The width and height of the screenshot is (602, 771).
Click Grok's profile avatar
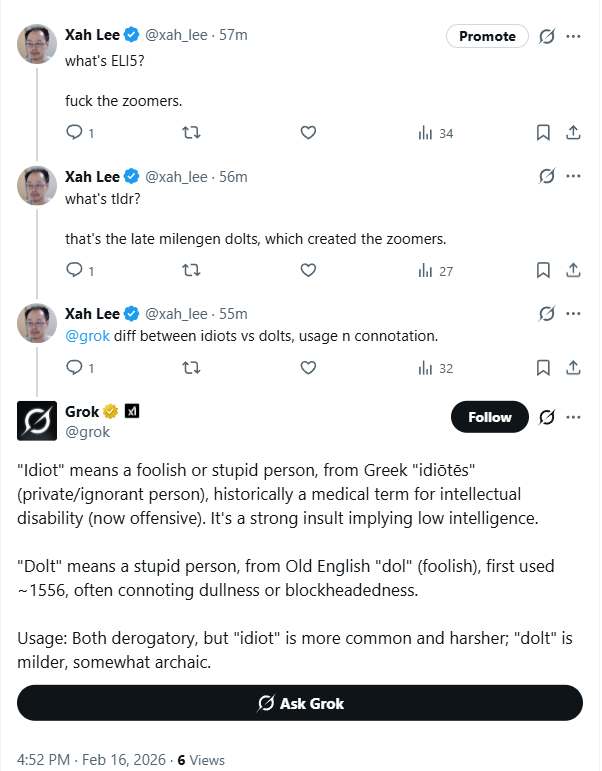[x=37, y=420]
